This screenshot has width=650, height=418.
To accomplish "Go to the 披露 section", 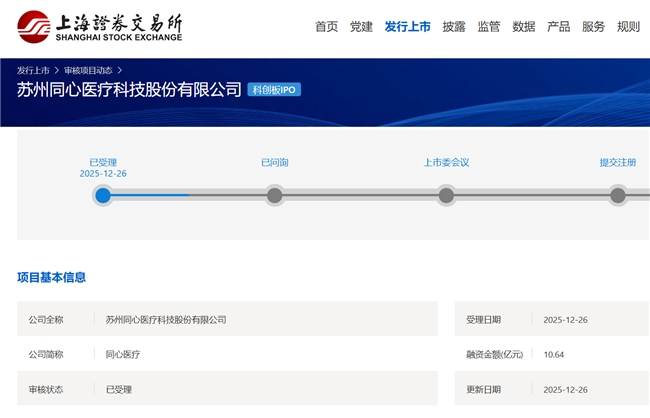I will (x=454, y=27).
